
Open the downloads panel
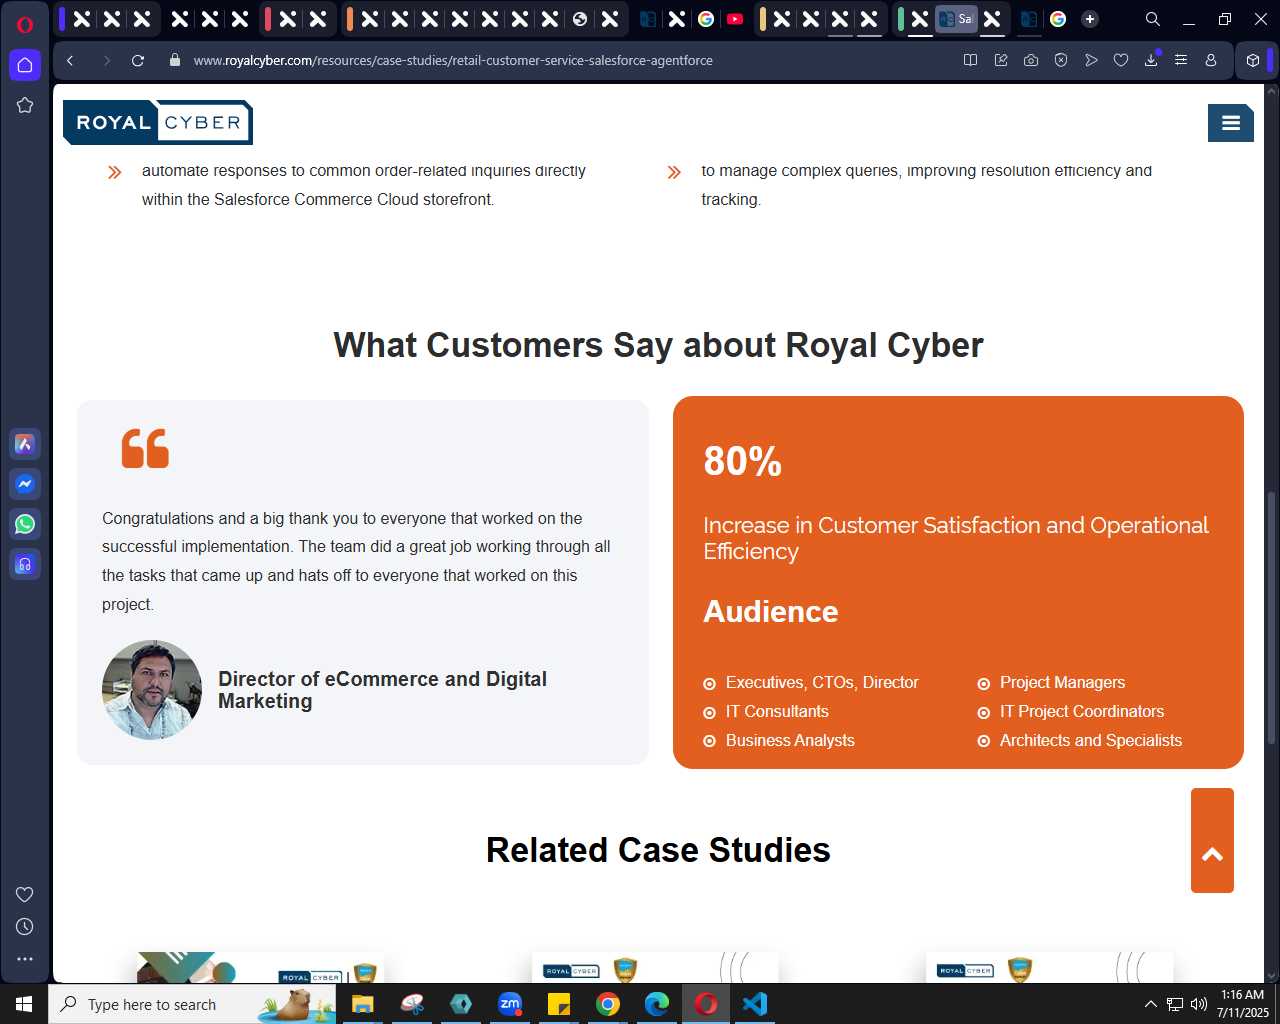point(1151,61)
